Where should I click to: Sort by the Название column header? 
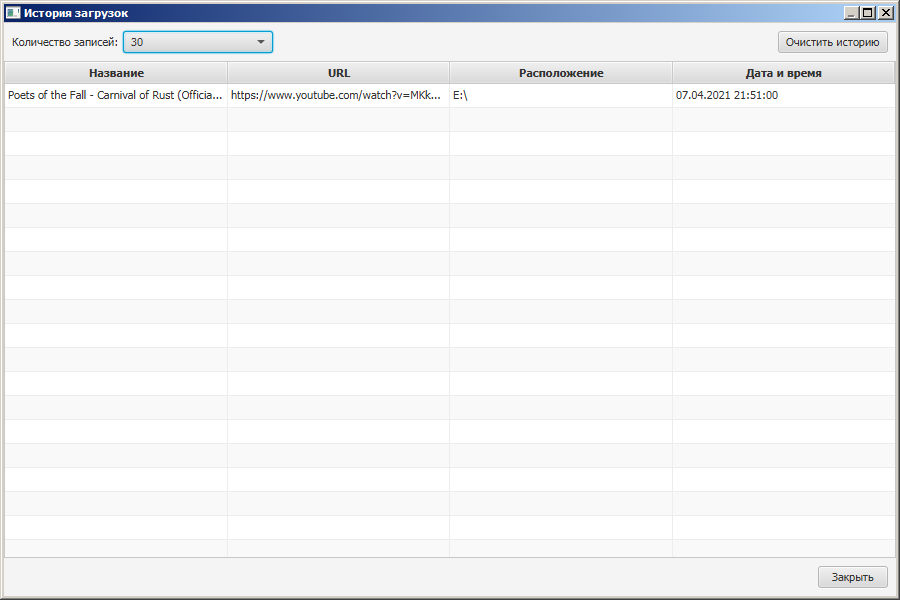117,73
